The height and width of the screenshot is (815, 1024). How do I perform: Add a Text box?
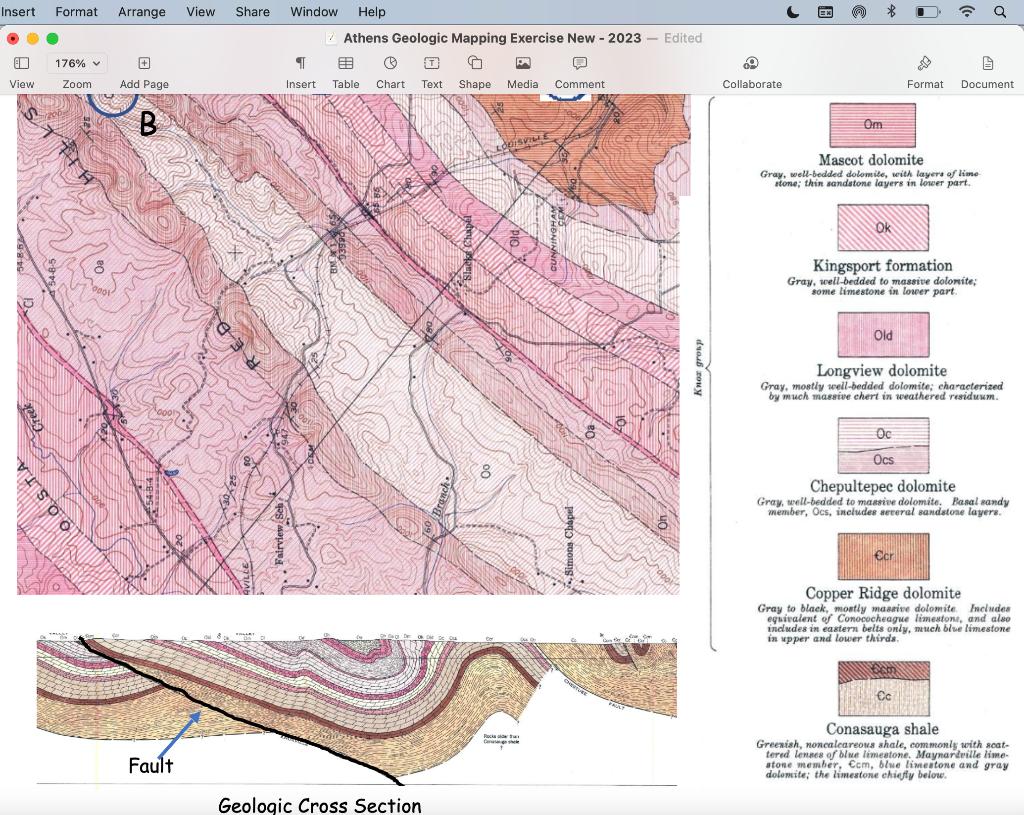click(x=431, y=70)
